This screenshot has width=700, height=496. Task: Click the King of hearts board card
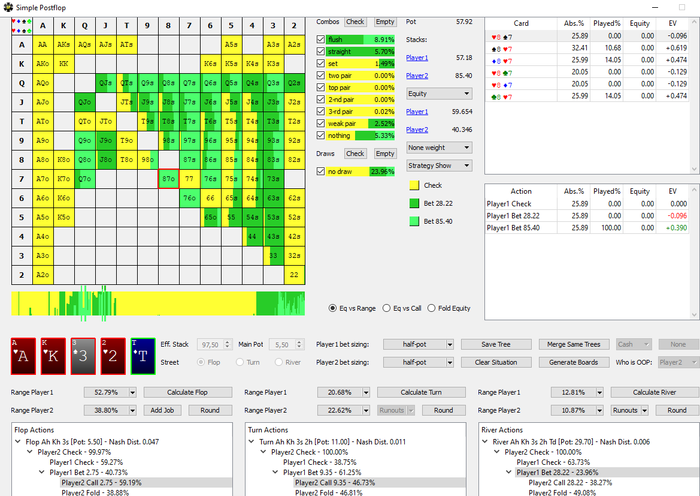click(x=53, y=356)
